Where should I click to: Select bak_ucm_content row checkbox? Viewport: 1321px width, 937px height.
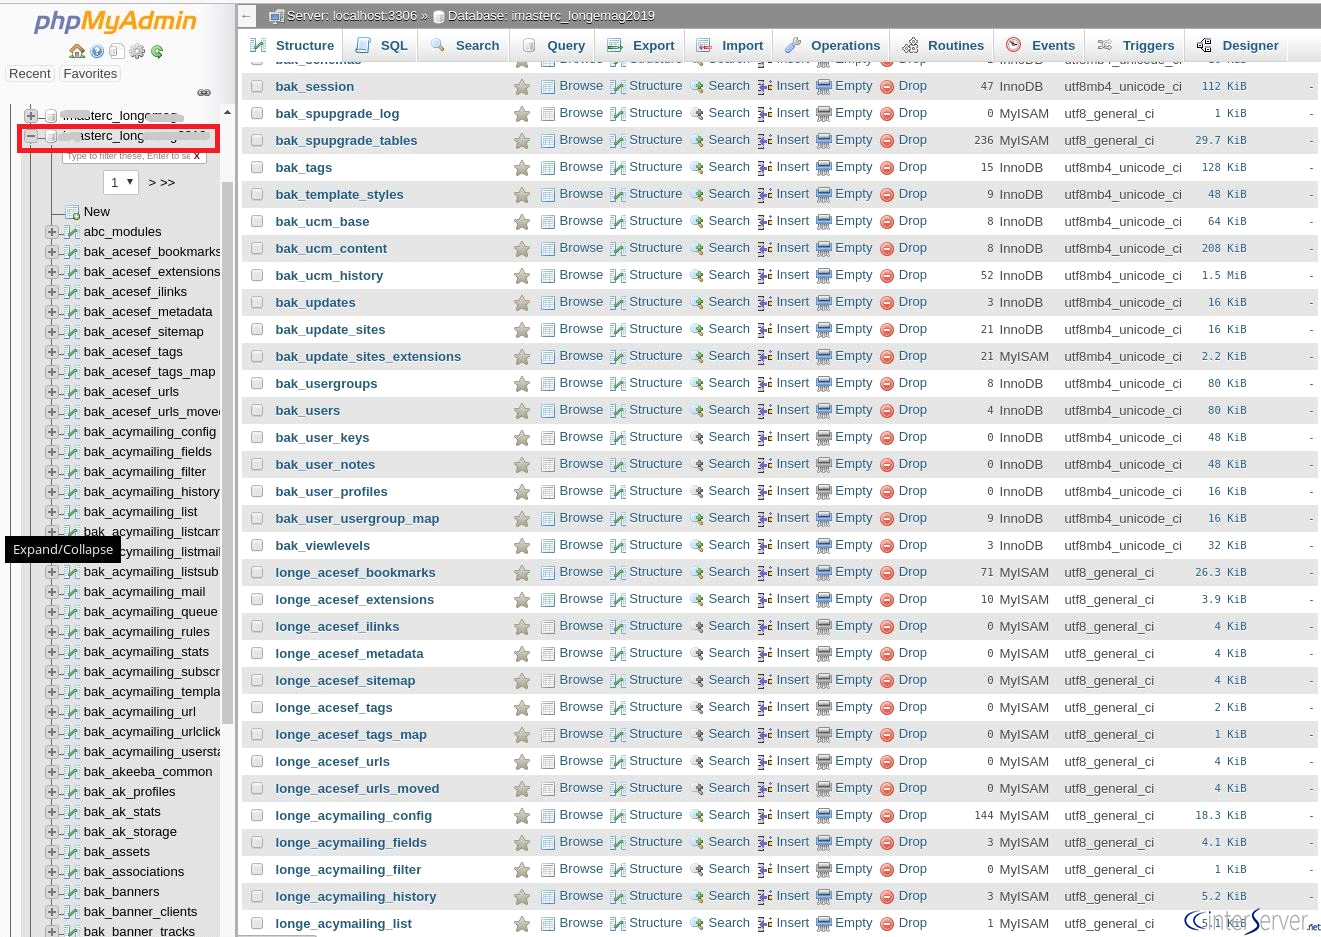click(x=257, y=249)
